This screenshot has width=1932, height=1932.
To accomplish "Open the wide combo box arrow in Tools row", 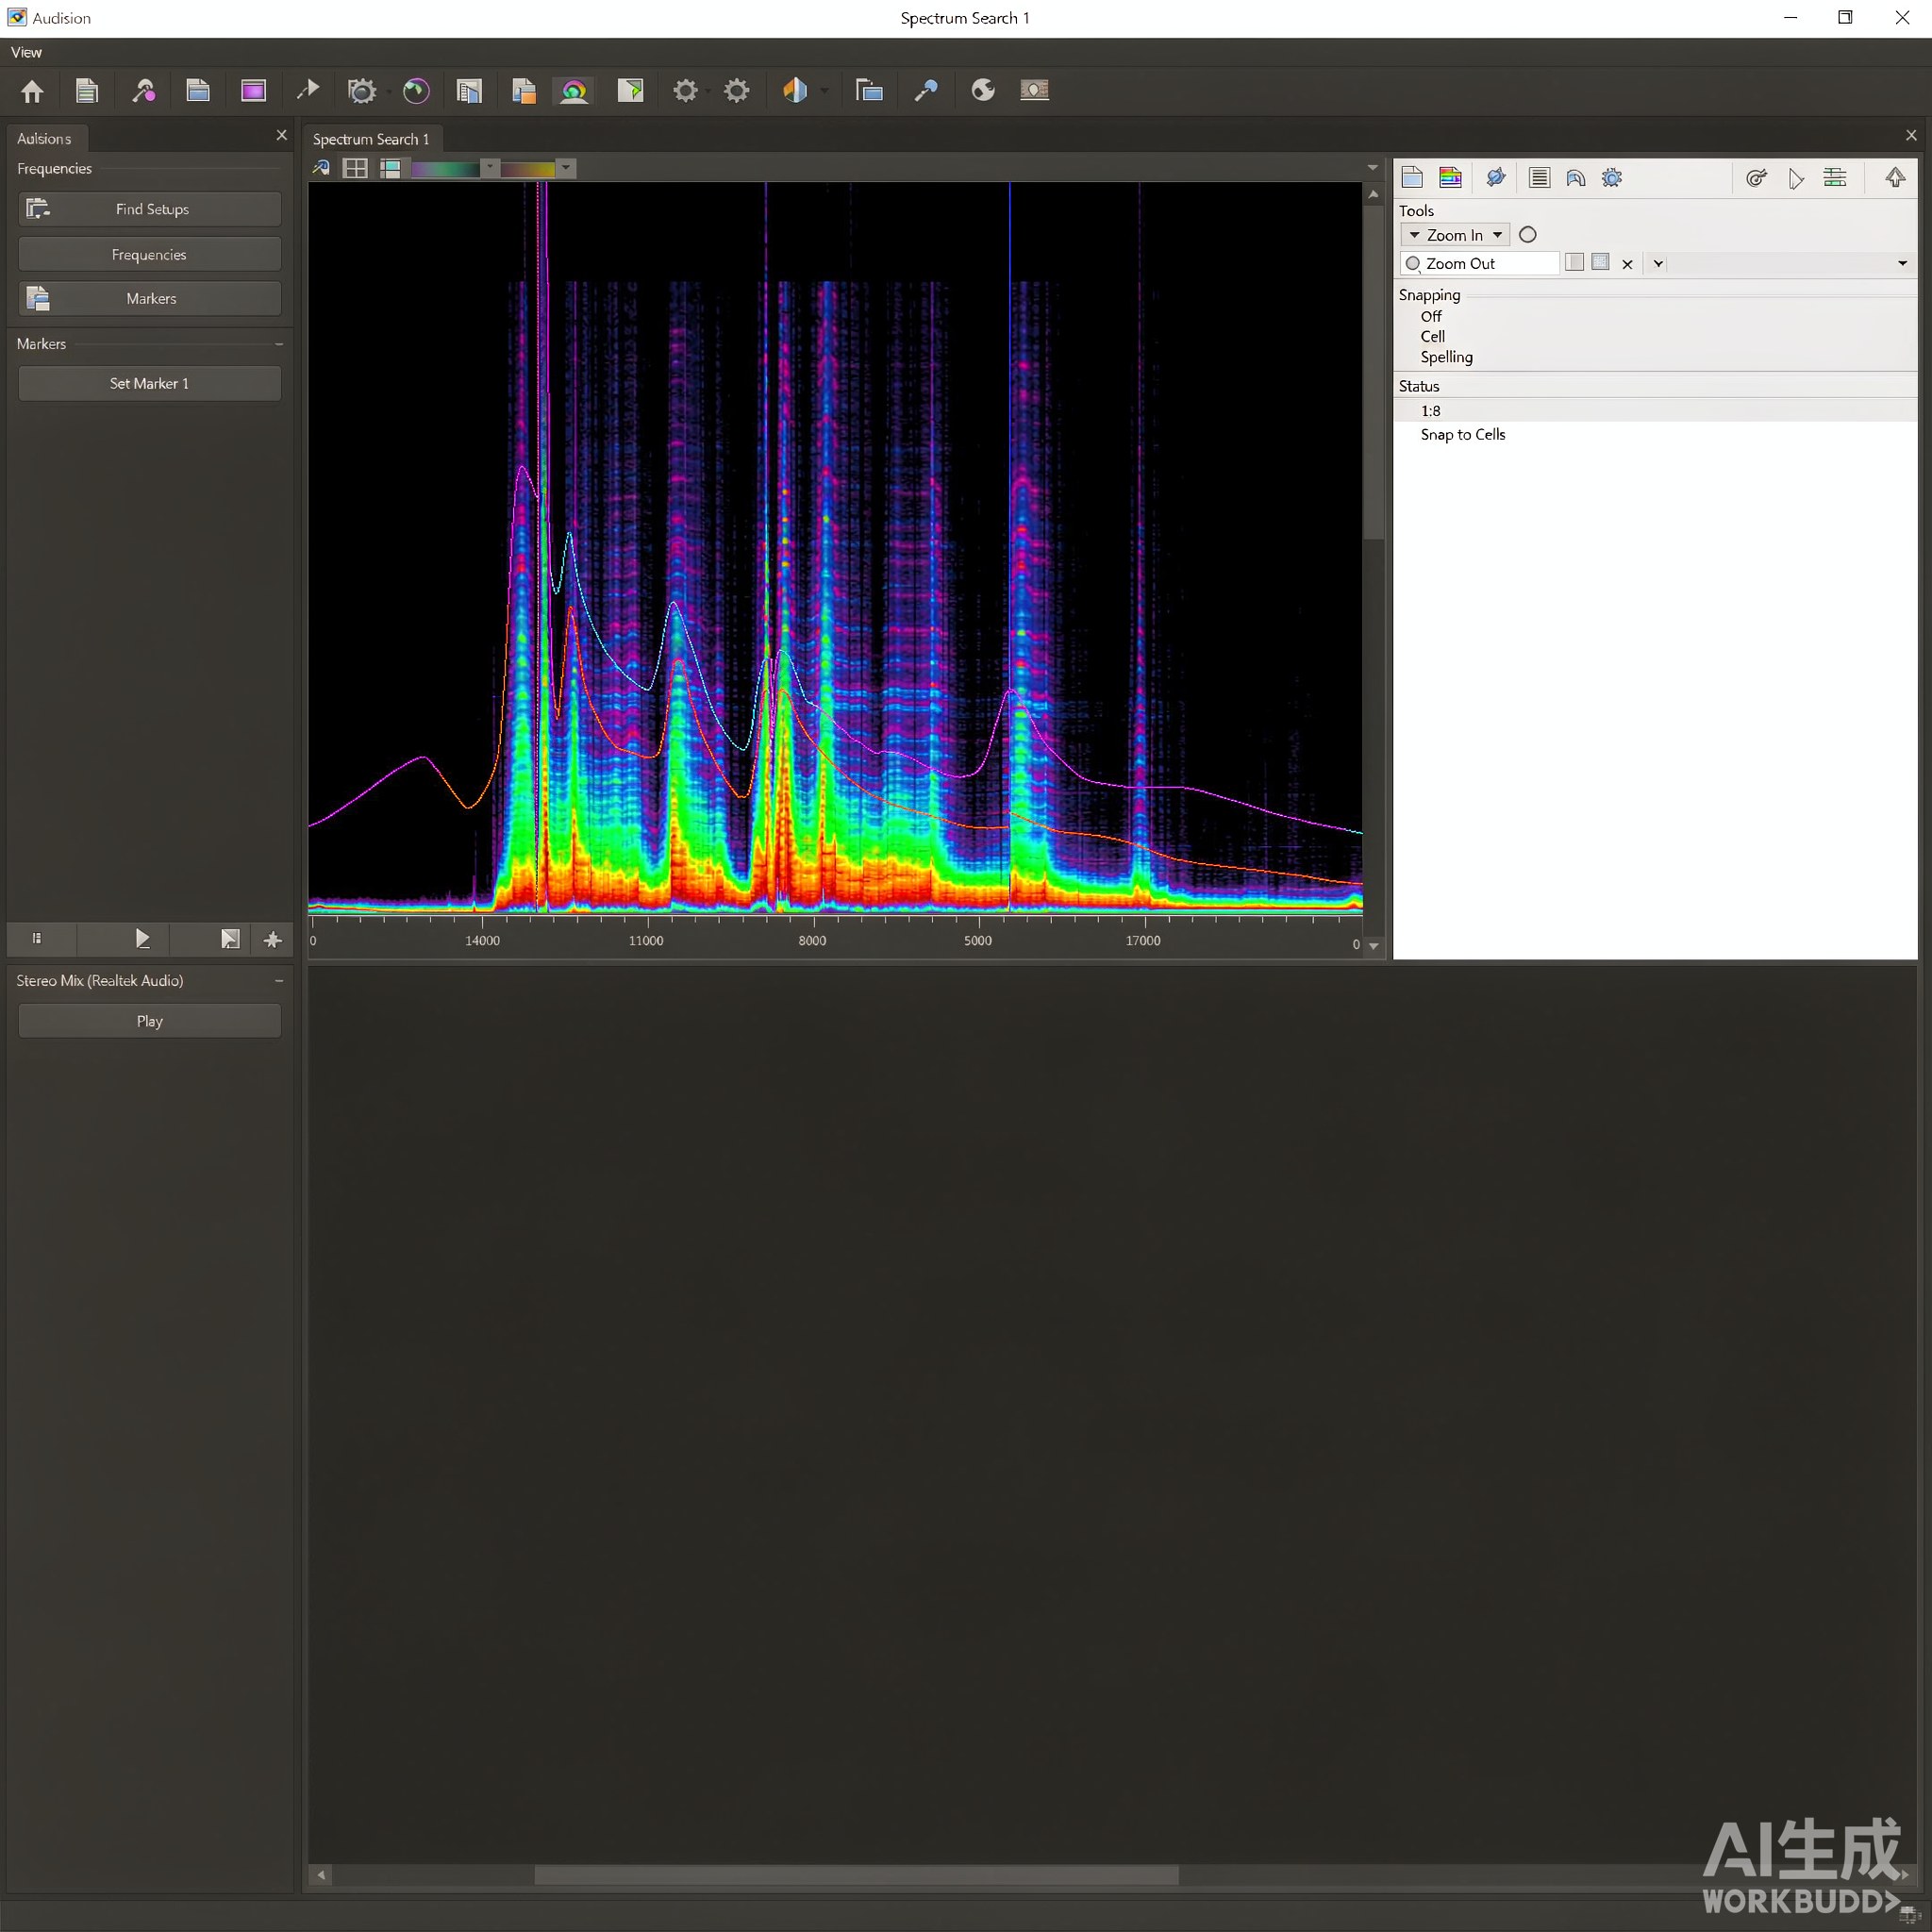I will coord(1902,264).
